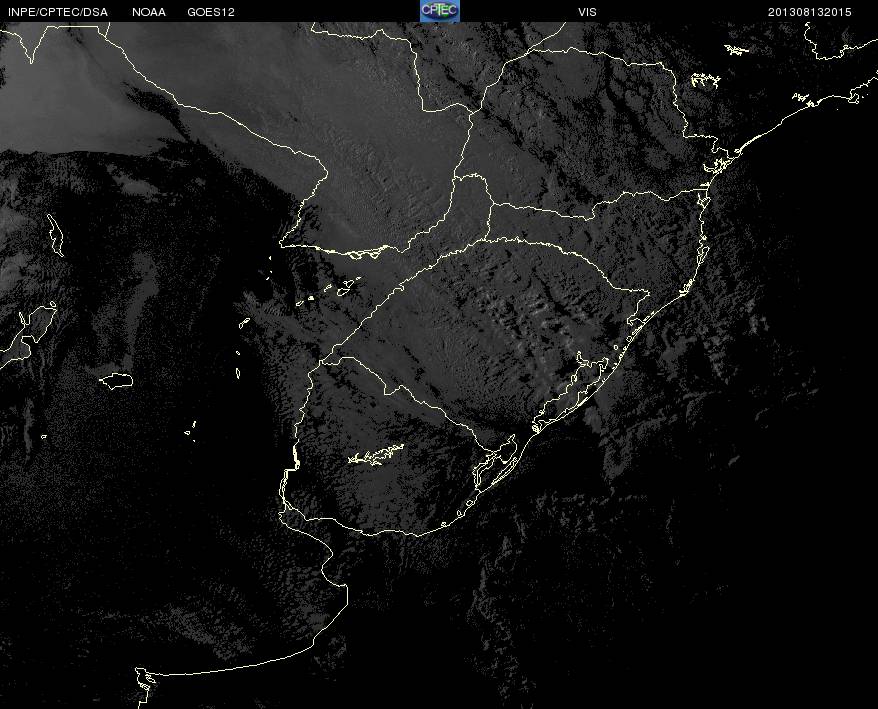Click the coastal headland outline at bottom left
Viewport: 878px width, 709px height.
146,680
